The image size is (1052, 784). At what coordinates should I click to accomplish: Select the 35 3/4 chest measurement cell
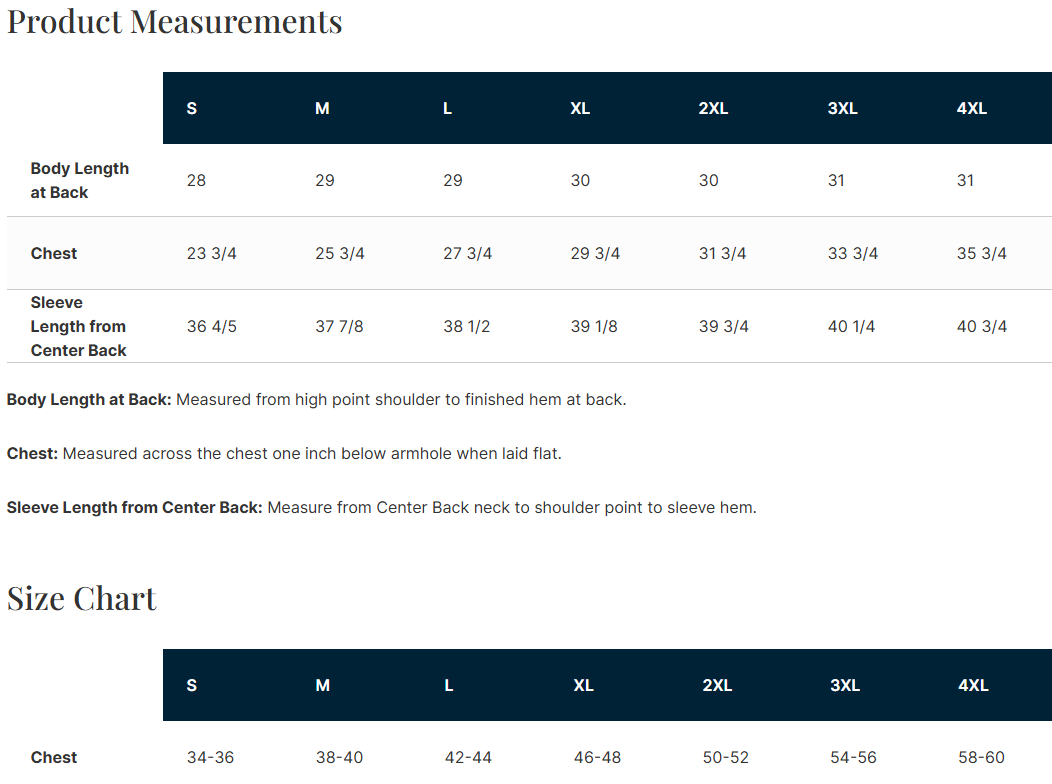coord(981,253)
